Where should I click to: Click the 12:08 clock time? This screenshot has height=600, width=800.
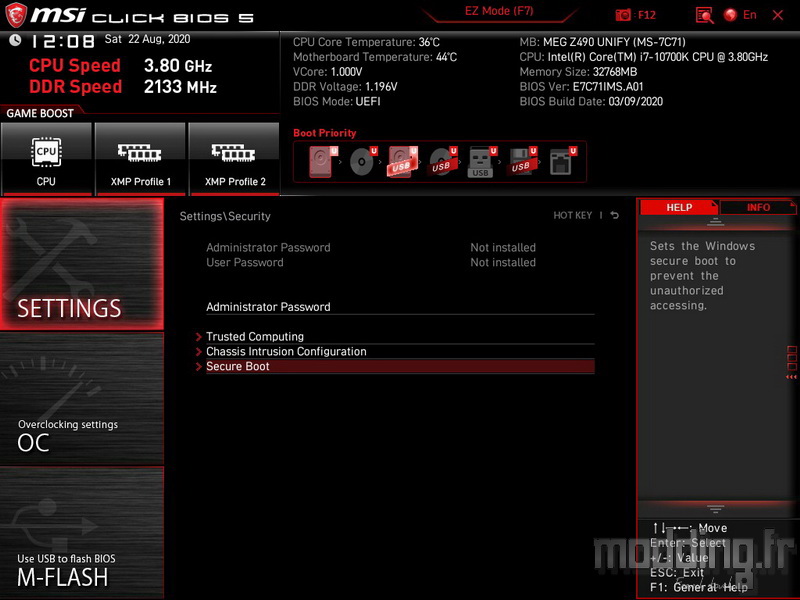62,41
